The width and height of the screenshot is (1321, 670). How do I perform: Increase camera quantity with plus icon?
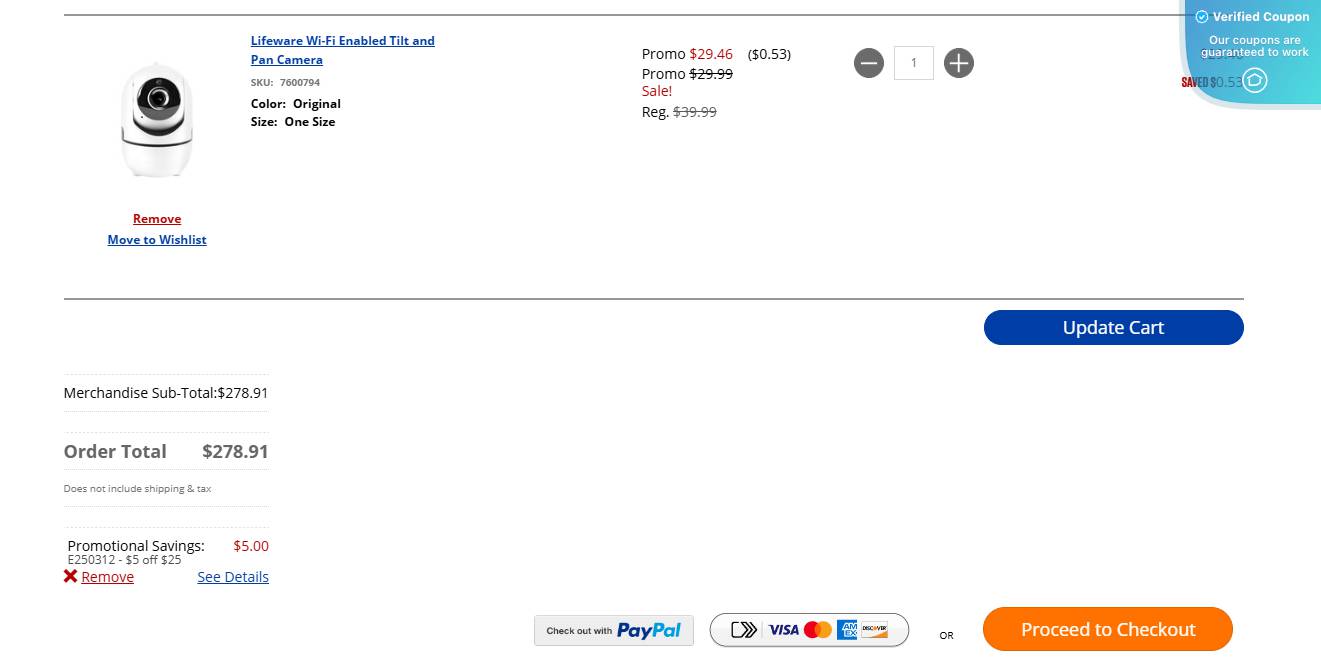959,63
